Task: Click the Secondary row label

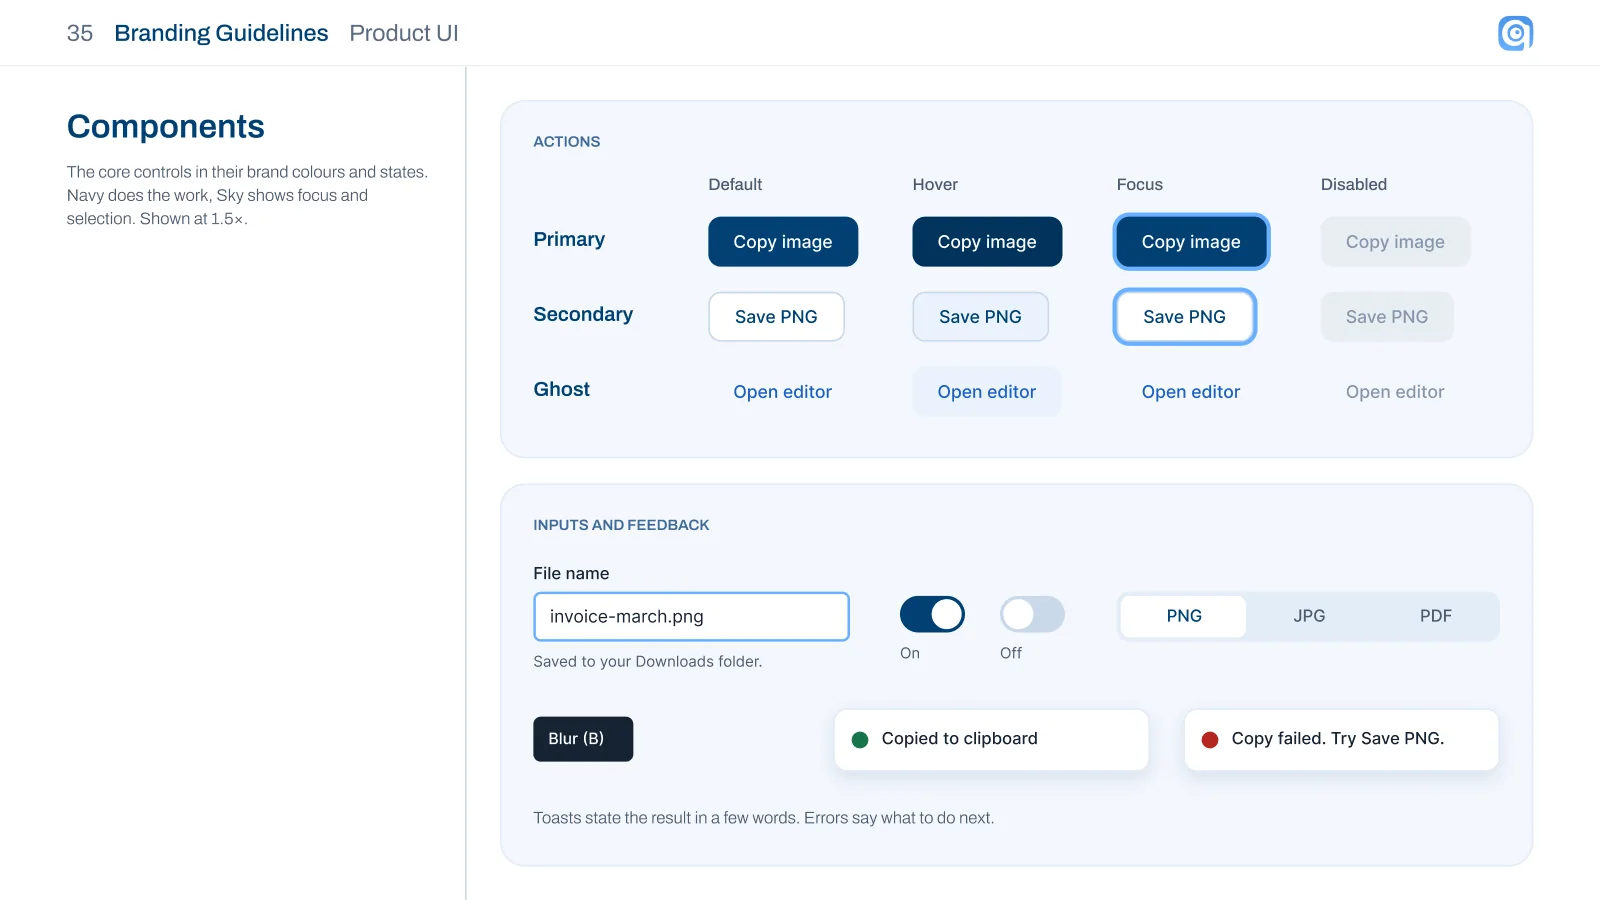Action: tap(583, 314)
